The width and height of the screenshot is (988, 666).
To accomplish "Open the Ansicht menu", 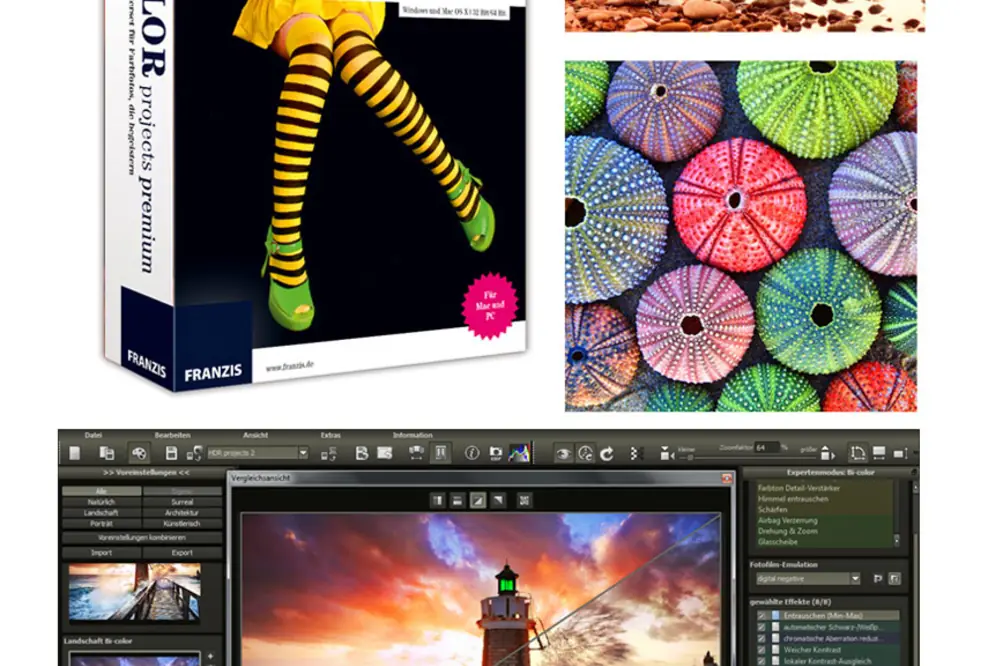I will click(x=255, y=435).
